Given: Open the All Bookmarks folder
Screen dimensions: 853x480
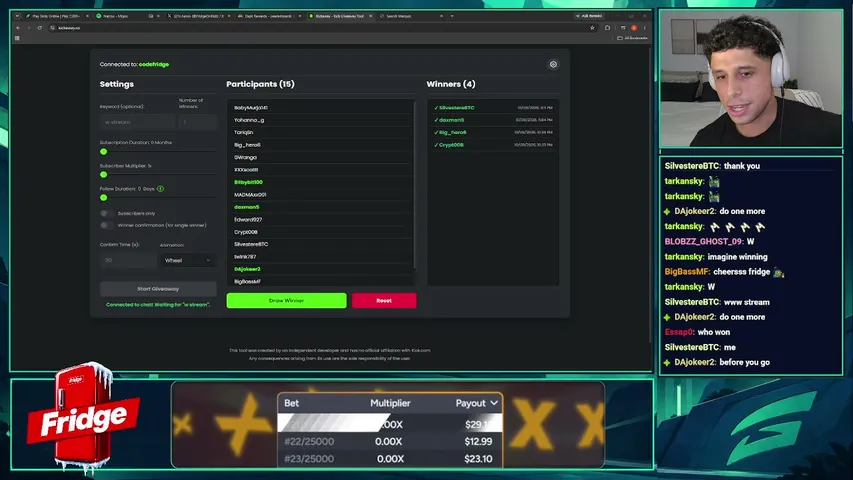Looking at the screenshot, I should (632, 38).
